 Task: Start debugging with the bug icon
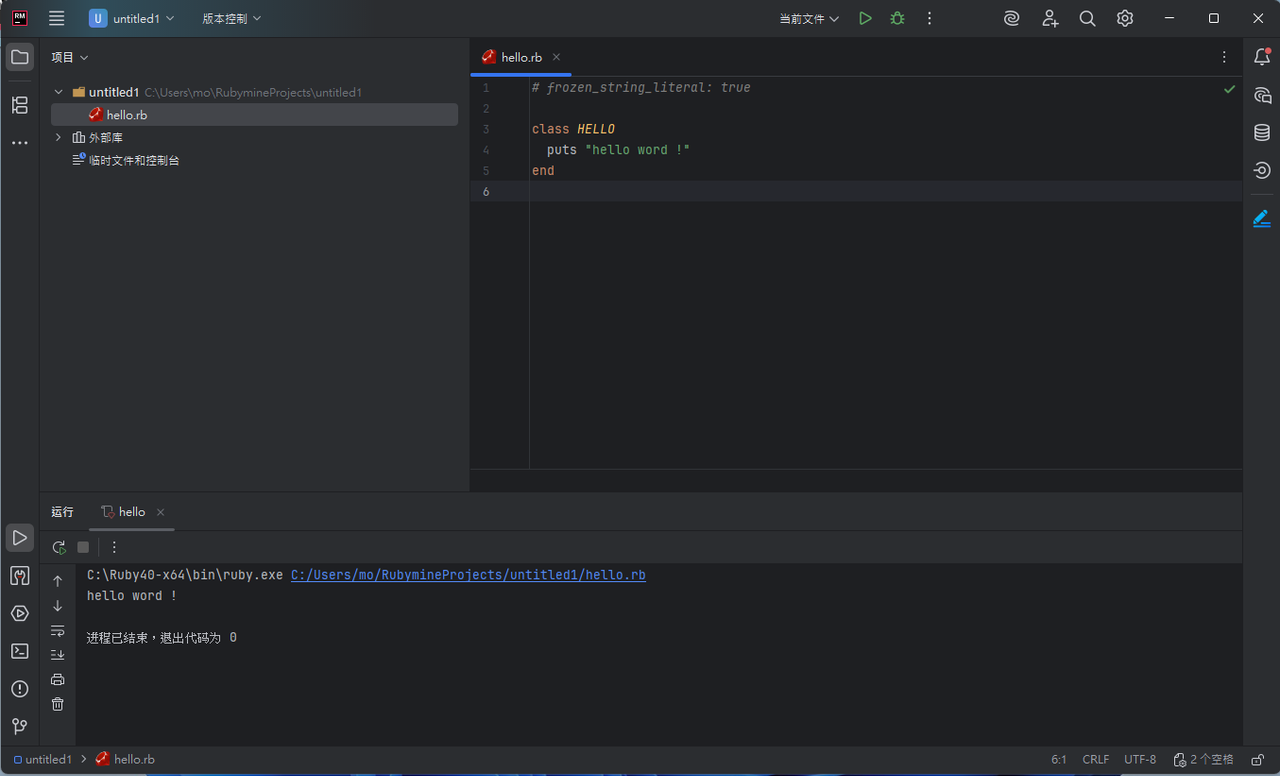897,19
